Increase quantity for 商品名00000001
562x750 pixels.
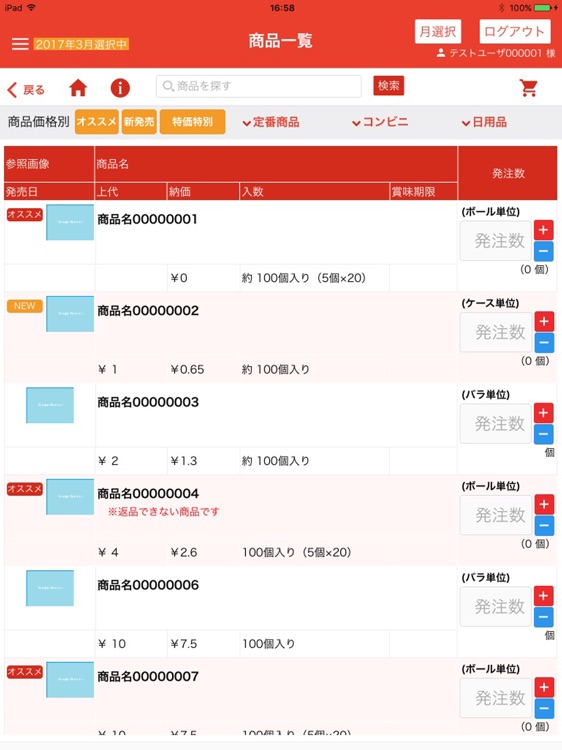click(x=543, y=230)
